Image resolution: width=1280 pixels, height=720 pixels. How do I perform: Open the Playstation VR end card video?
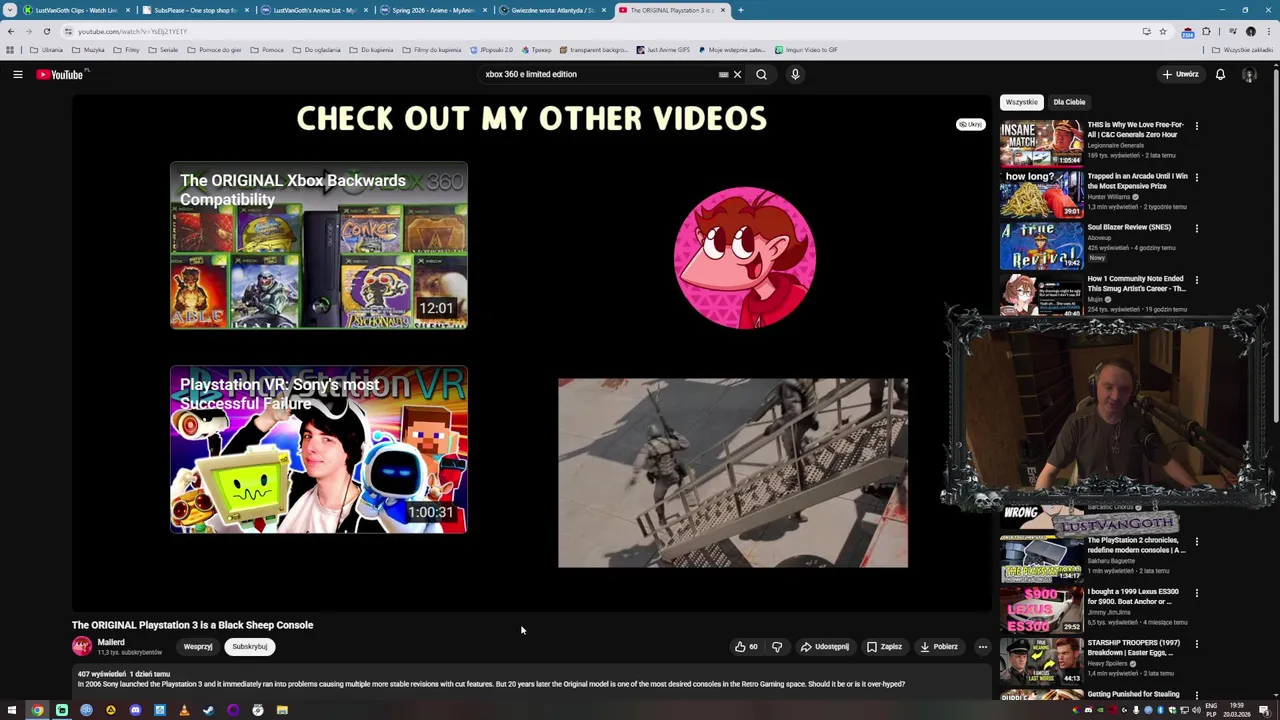318,449
